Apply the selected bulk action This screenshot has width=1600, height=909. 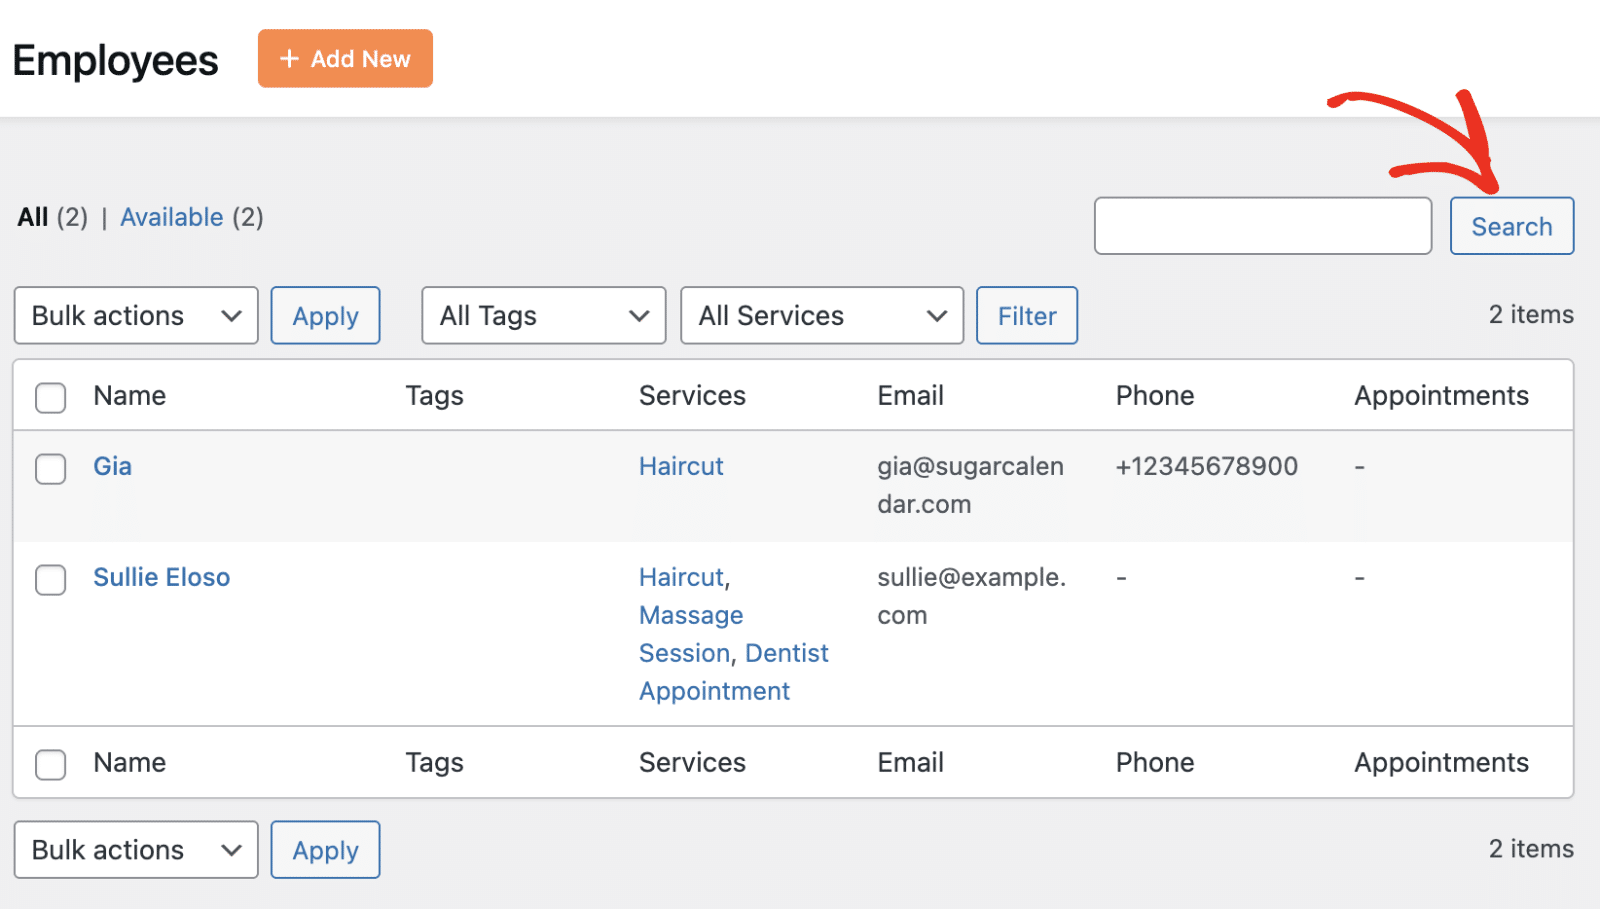pos(324,315)
